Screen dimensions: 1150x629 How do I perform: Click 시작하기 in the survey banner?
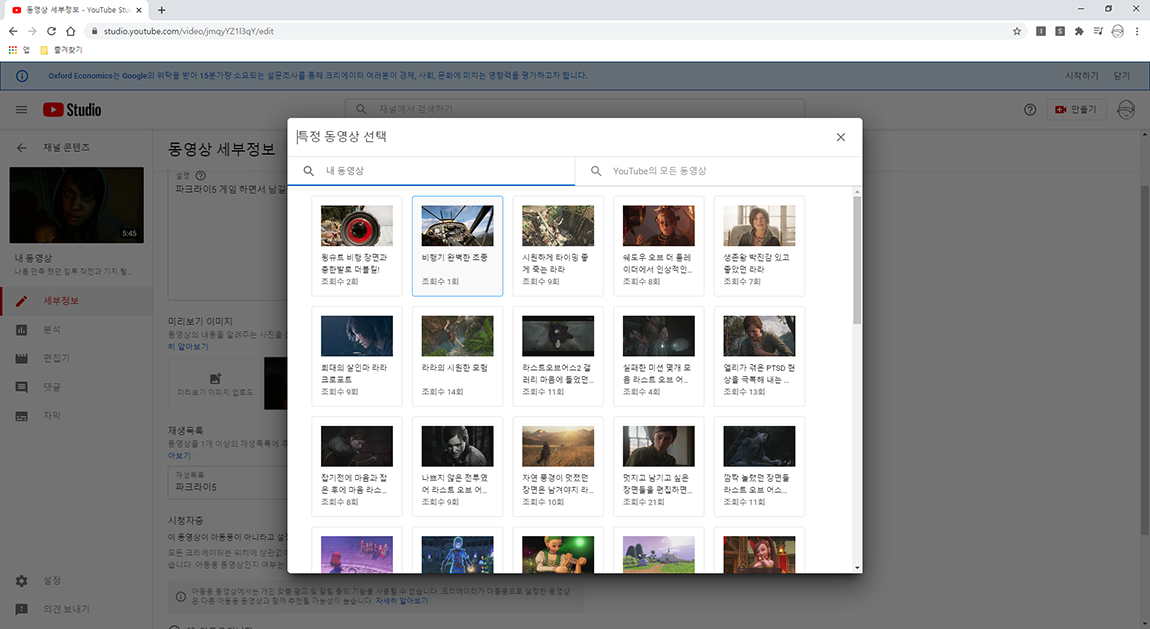[1082, 76]
